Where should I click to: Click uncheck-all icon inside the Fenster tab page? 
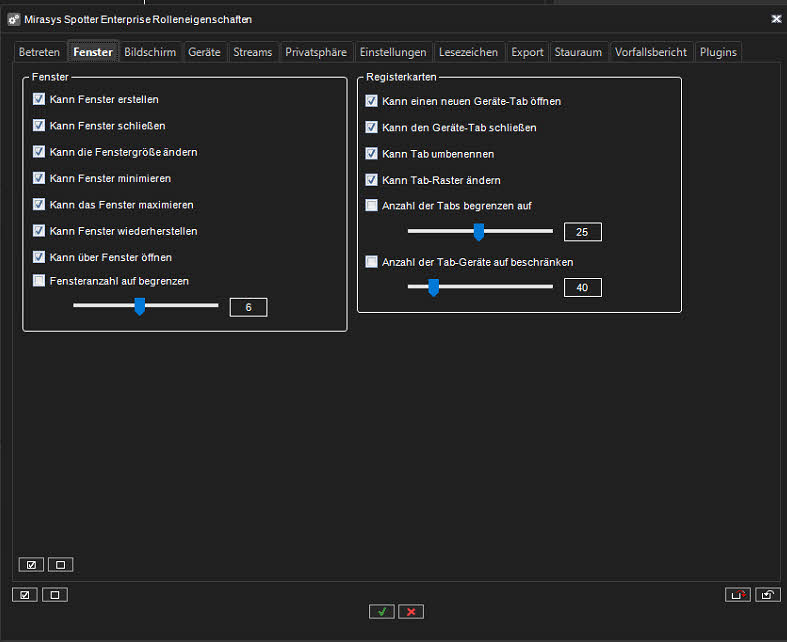pos(60,564)
